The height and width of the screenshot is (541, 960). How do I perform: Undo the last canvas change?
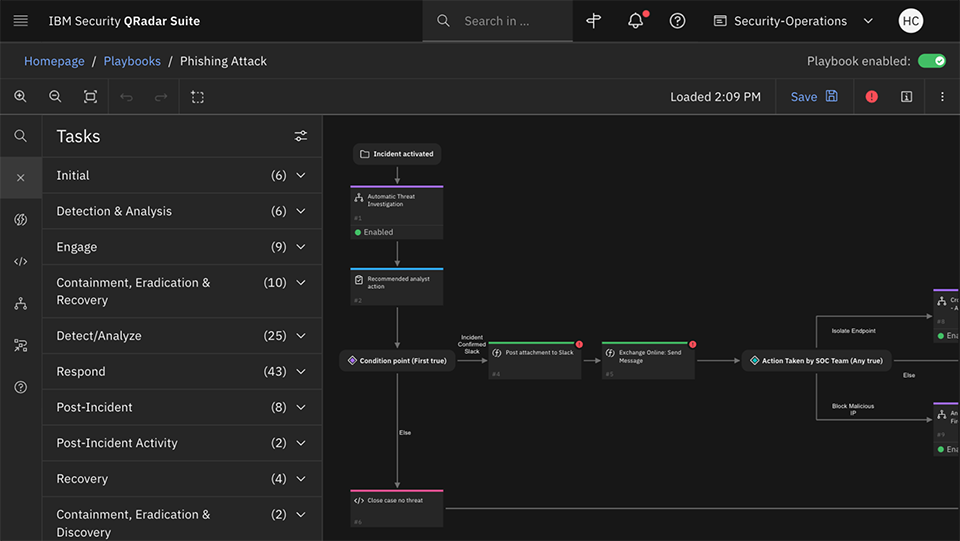tap(126, 97)
